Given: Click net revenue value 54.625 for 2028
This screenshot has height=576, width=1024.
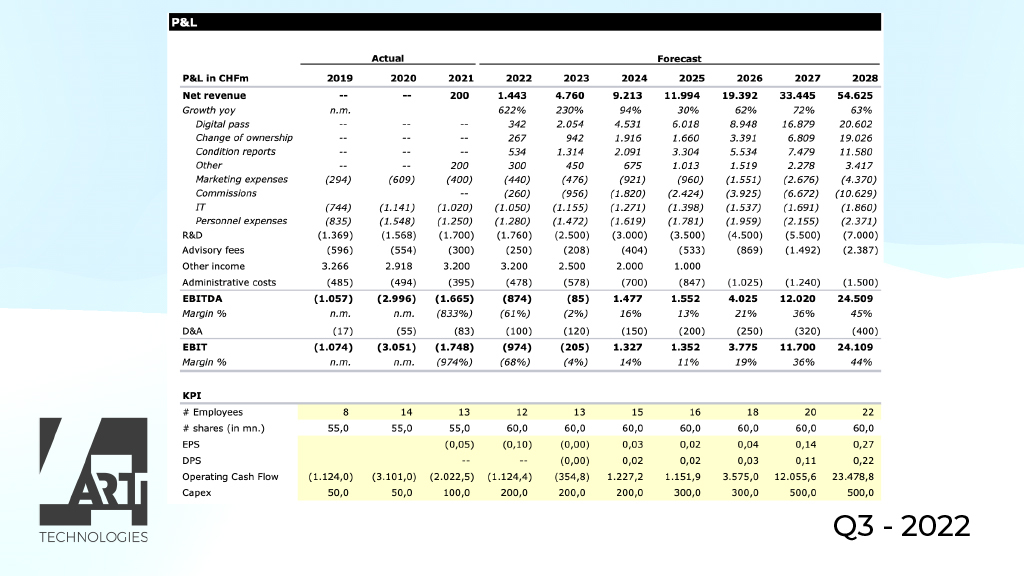Looking at the screenshot, I should [x=855, y=95].
